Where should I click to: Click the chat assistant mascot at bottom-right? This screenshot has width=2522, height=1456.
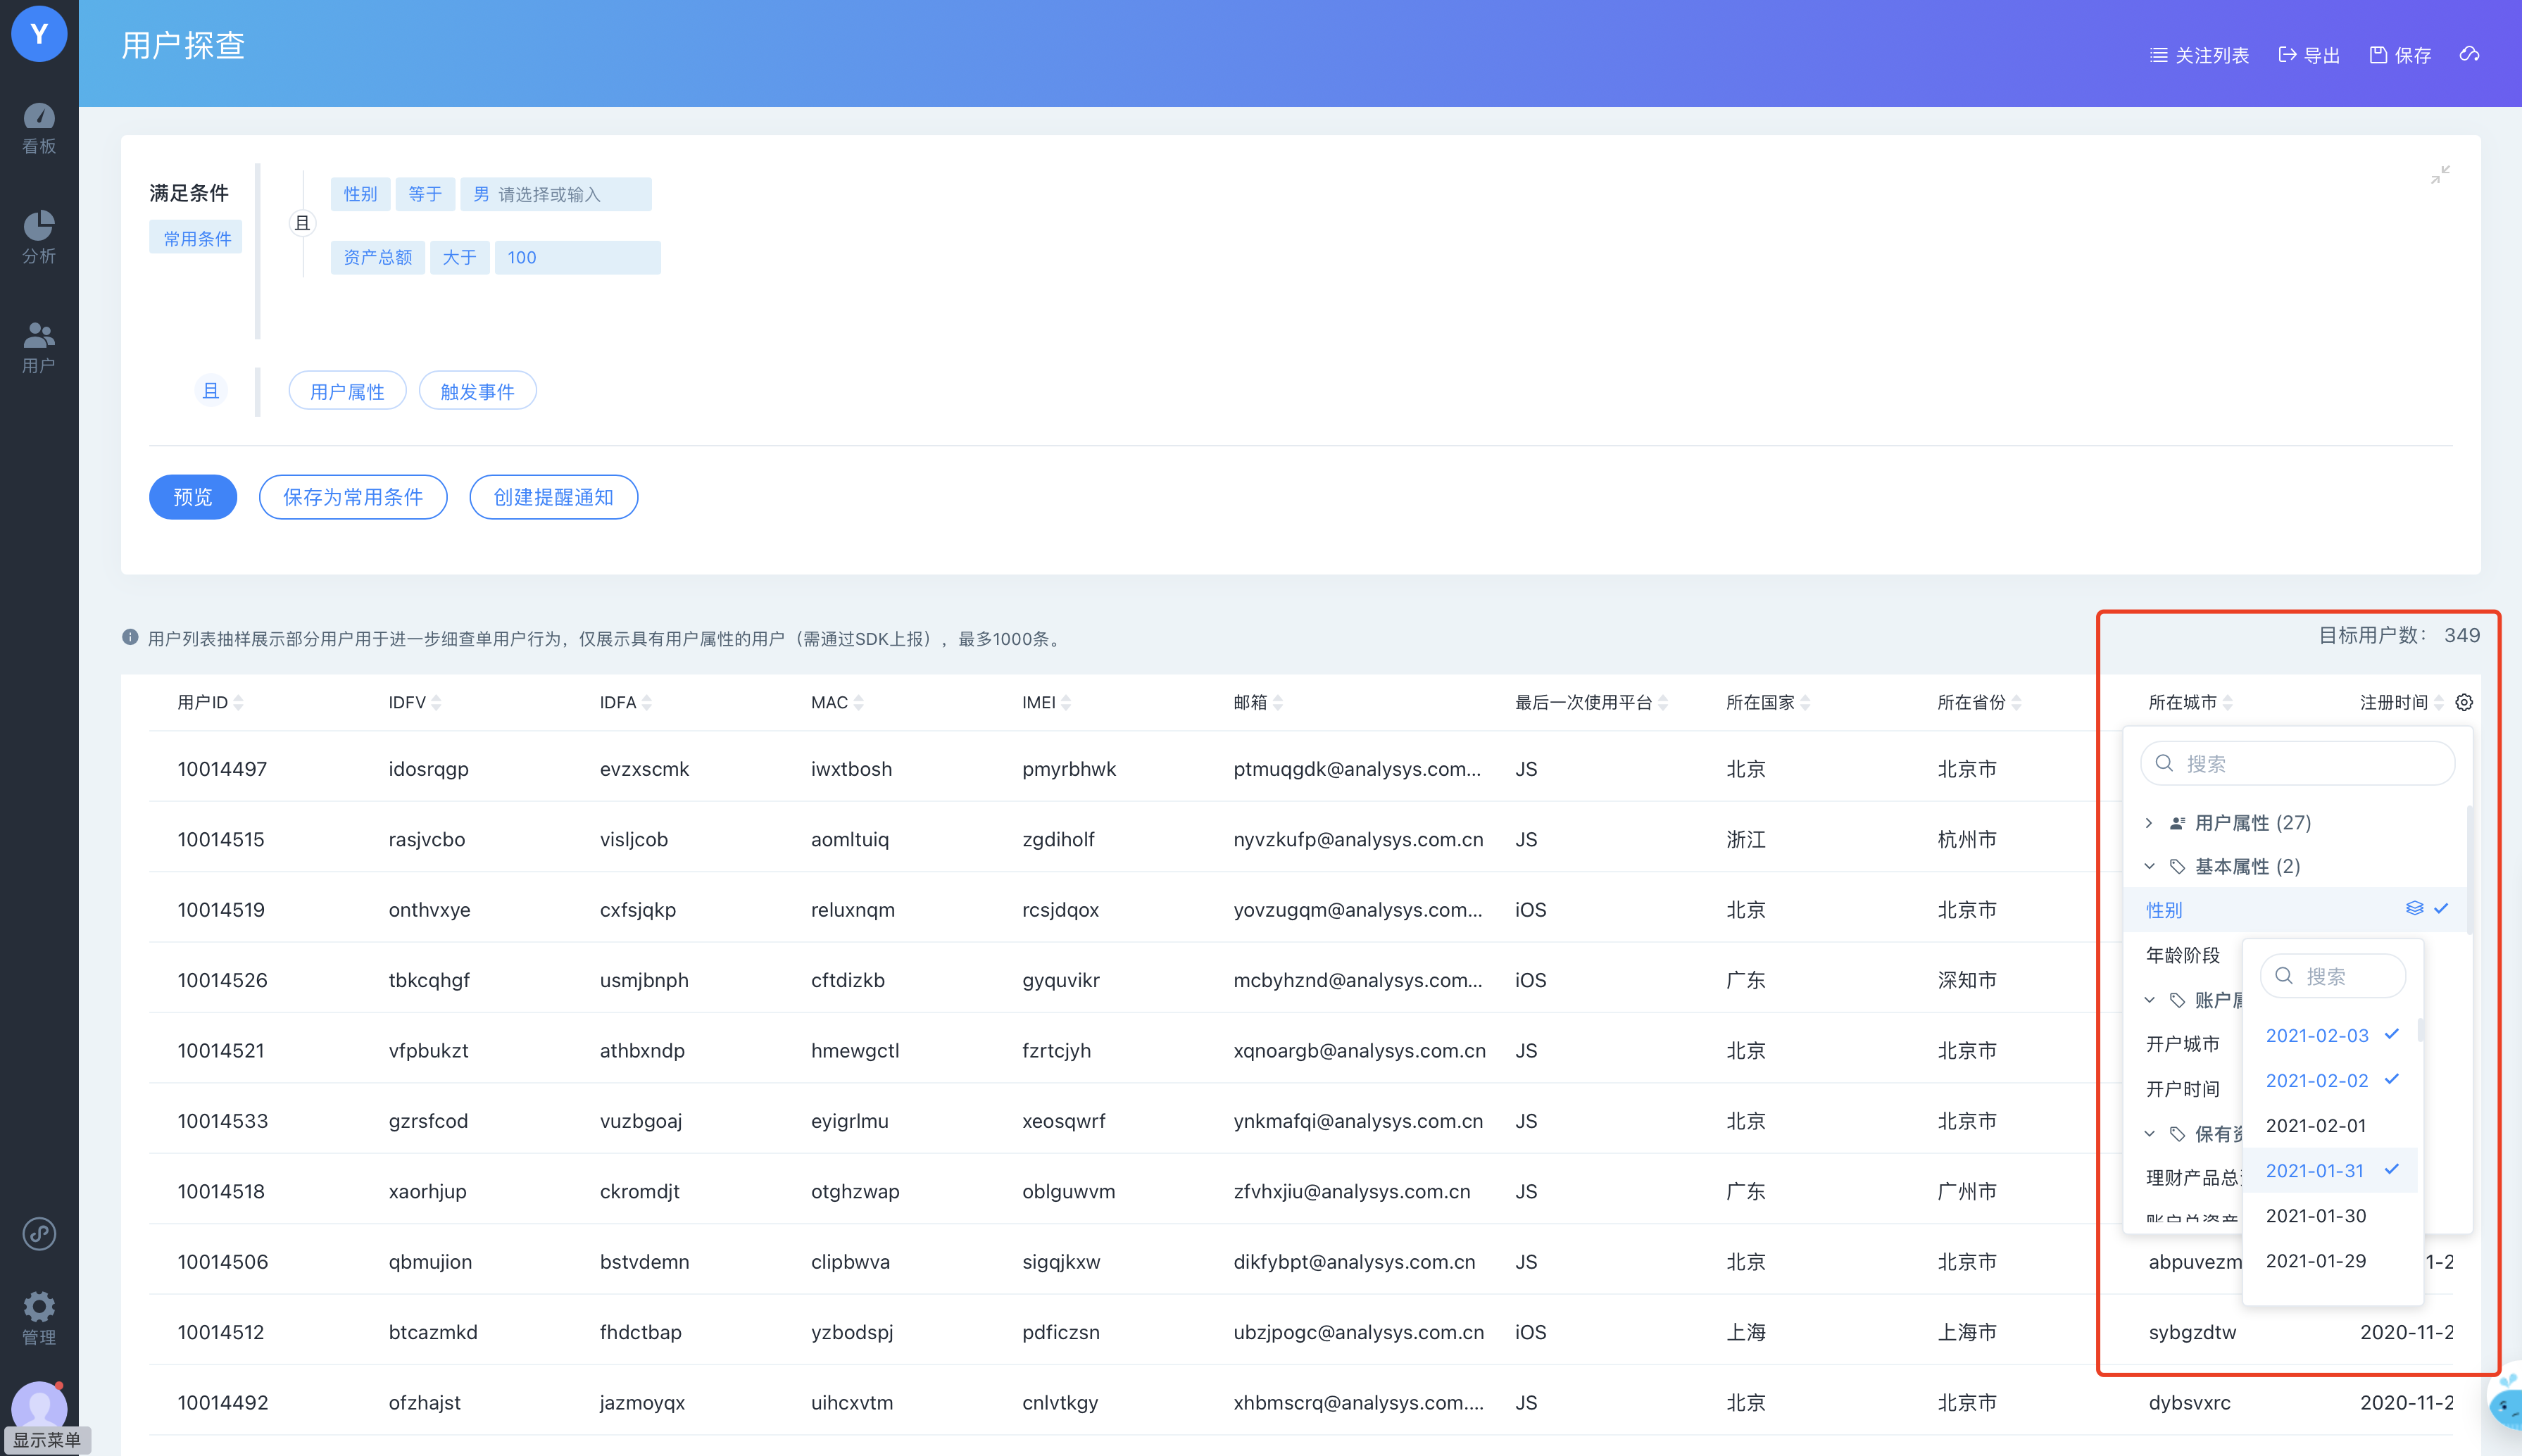tap(2505, 1403)
